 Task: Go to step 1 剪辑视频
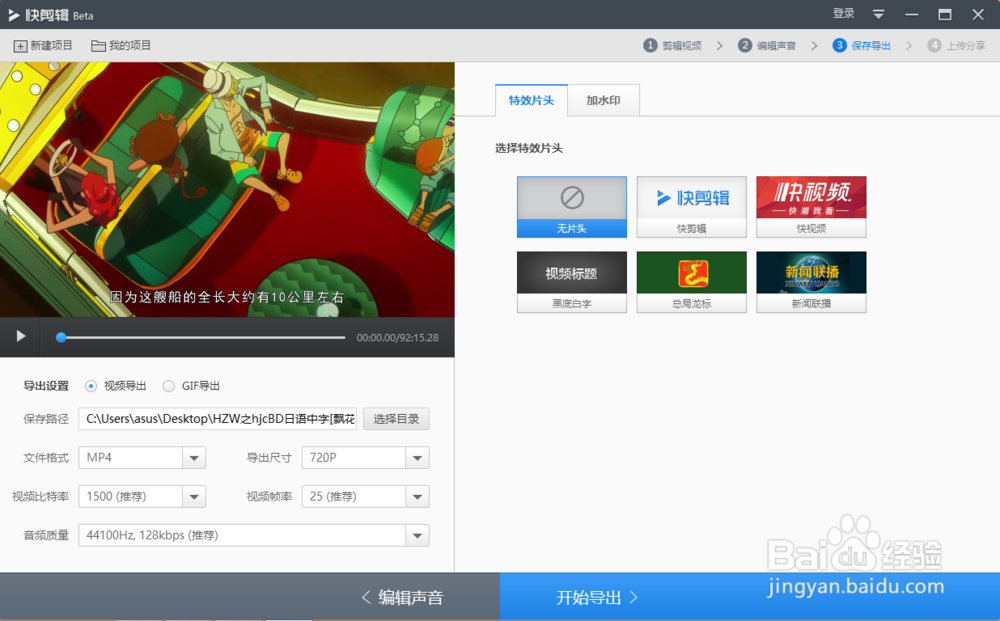click(x=672, y=45)
